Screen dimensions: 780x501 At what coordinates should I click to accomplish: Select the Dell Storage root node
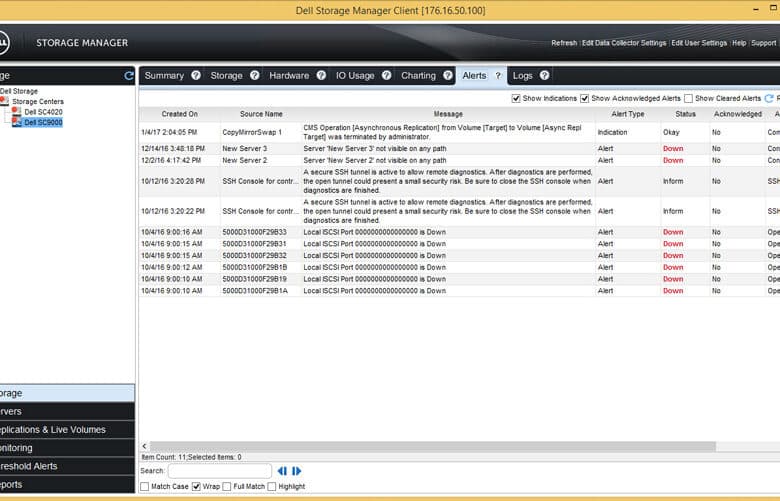tap(19, 91)
